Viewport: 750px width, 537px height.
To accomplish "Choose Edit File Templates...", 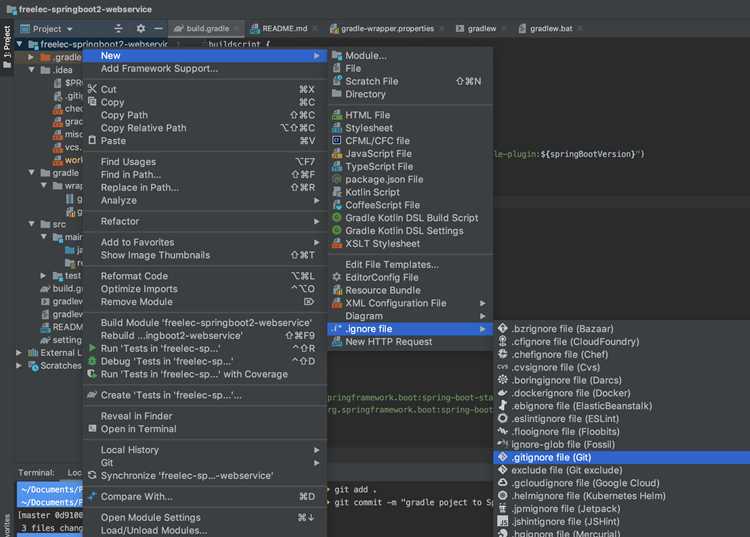I will pos(410,264).
